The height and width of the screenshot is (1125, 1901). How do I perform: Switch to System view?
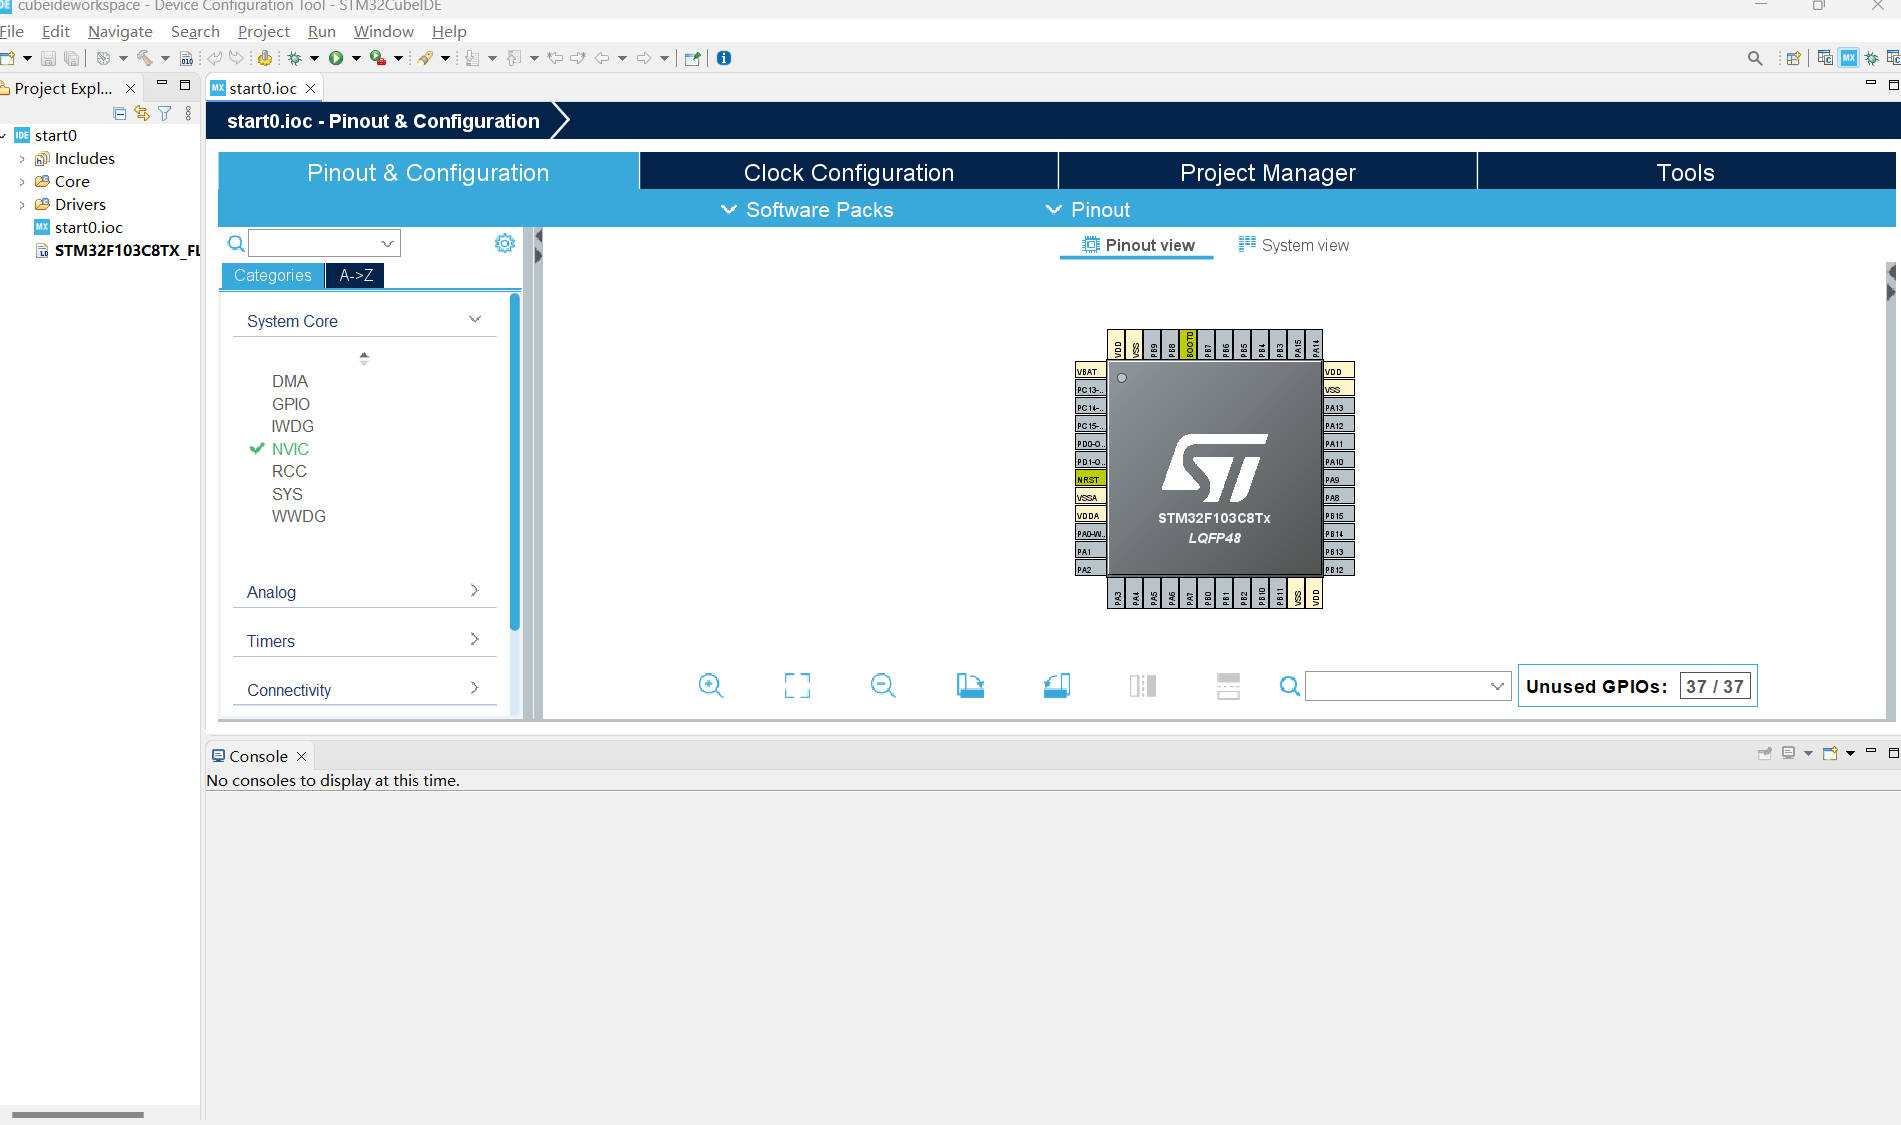click(1293, 245)
